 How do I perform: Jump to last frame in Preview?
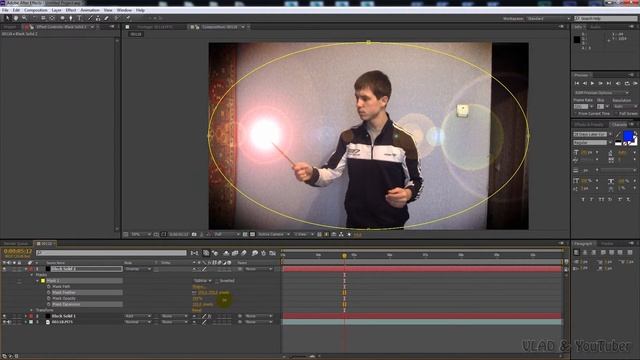tap(609, 83)
